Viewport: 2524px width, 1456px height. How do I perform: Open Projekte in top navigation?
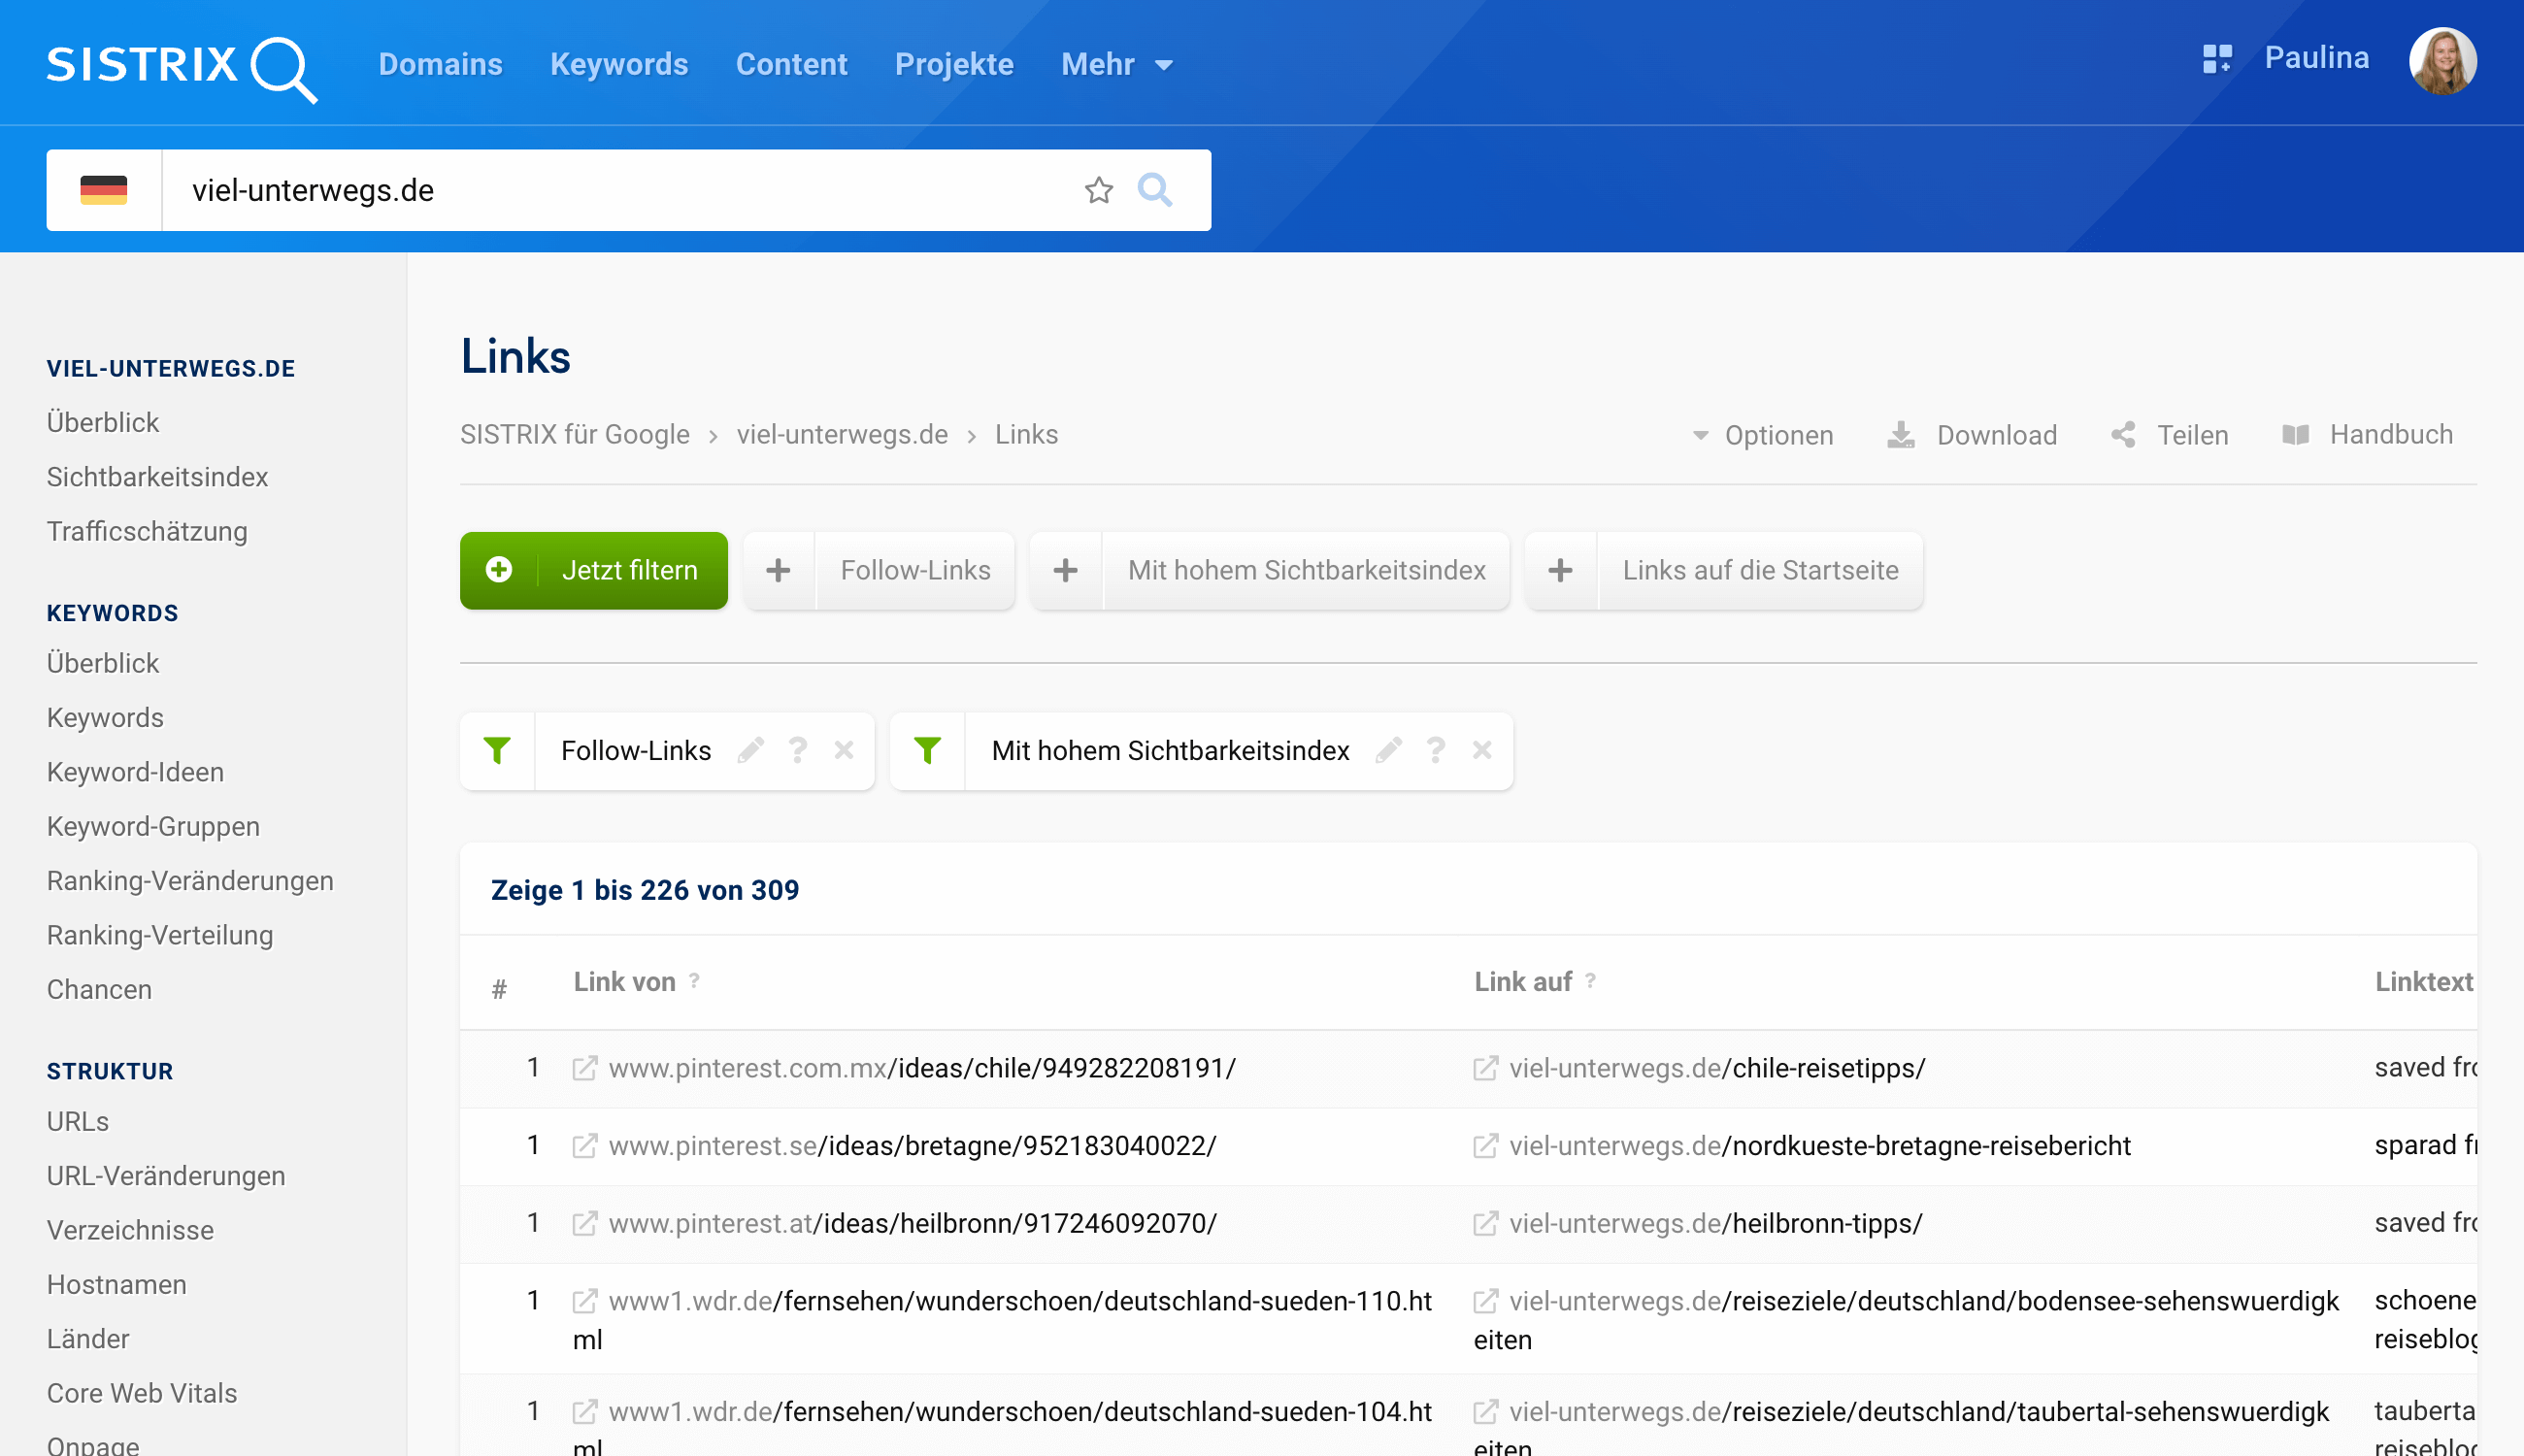point(954,65)
